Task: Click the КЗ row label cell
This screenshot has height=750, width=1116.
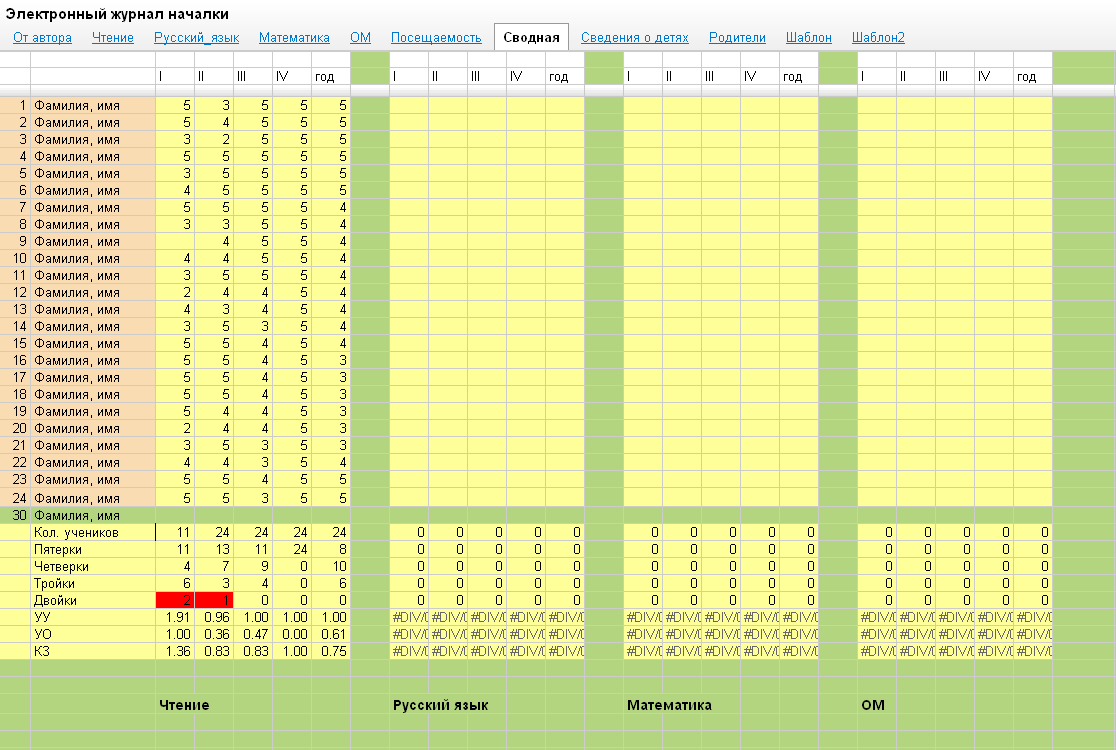Action: (x=93, y=651)
